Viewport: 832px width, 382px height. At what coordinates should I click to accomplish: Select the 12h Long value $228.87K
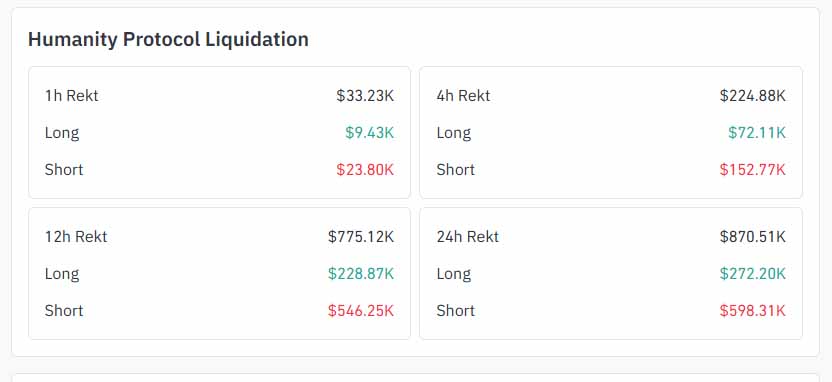pos(361,274)
